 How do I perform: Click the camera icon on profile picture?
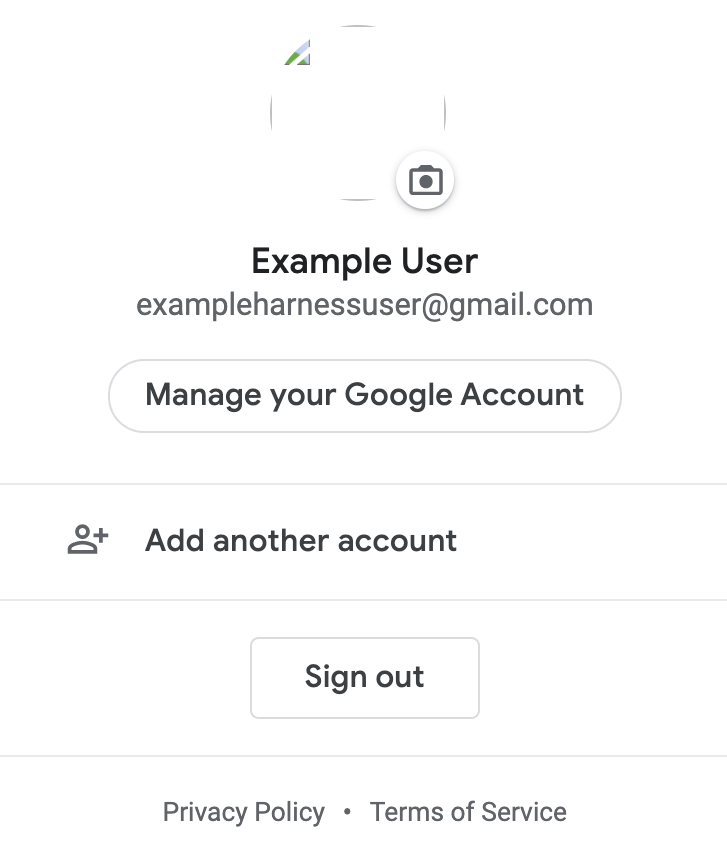point(426,181)
